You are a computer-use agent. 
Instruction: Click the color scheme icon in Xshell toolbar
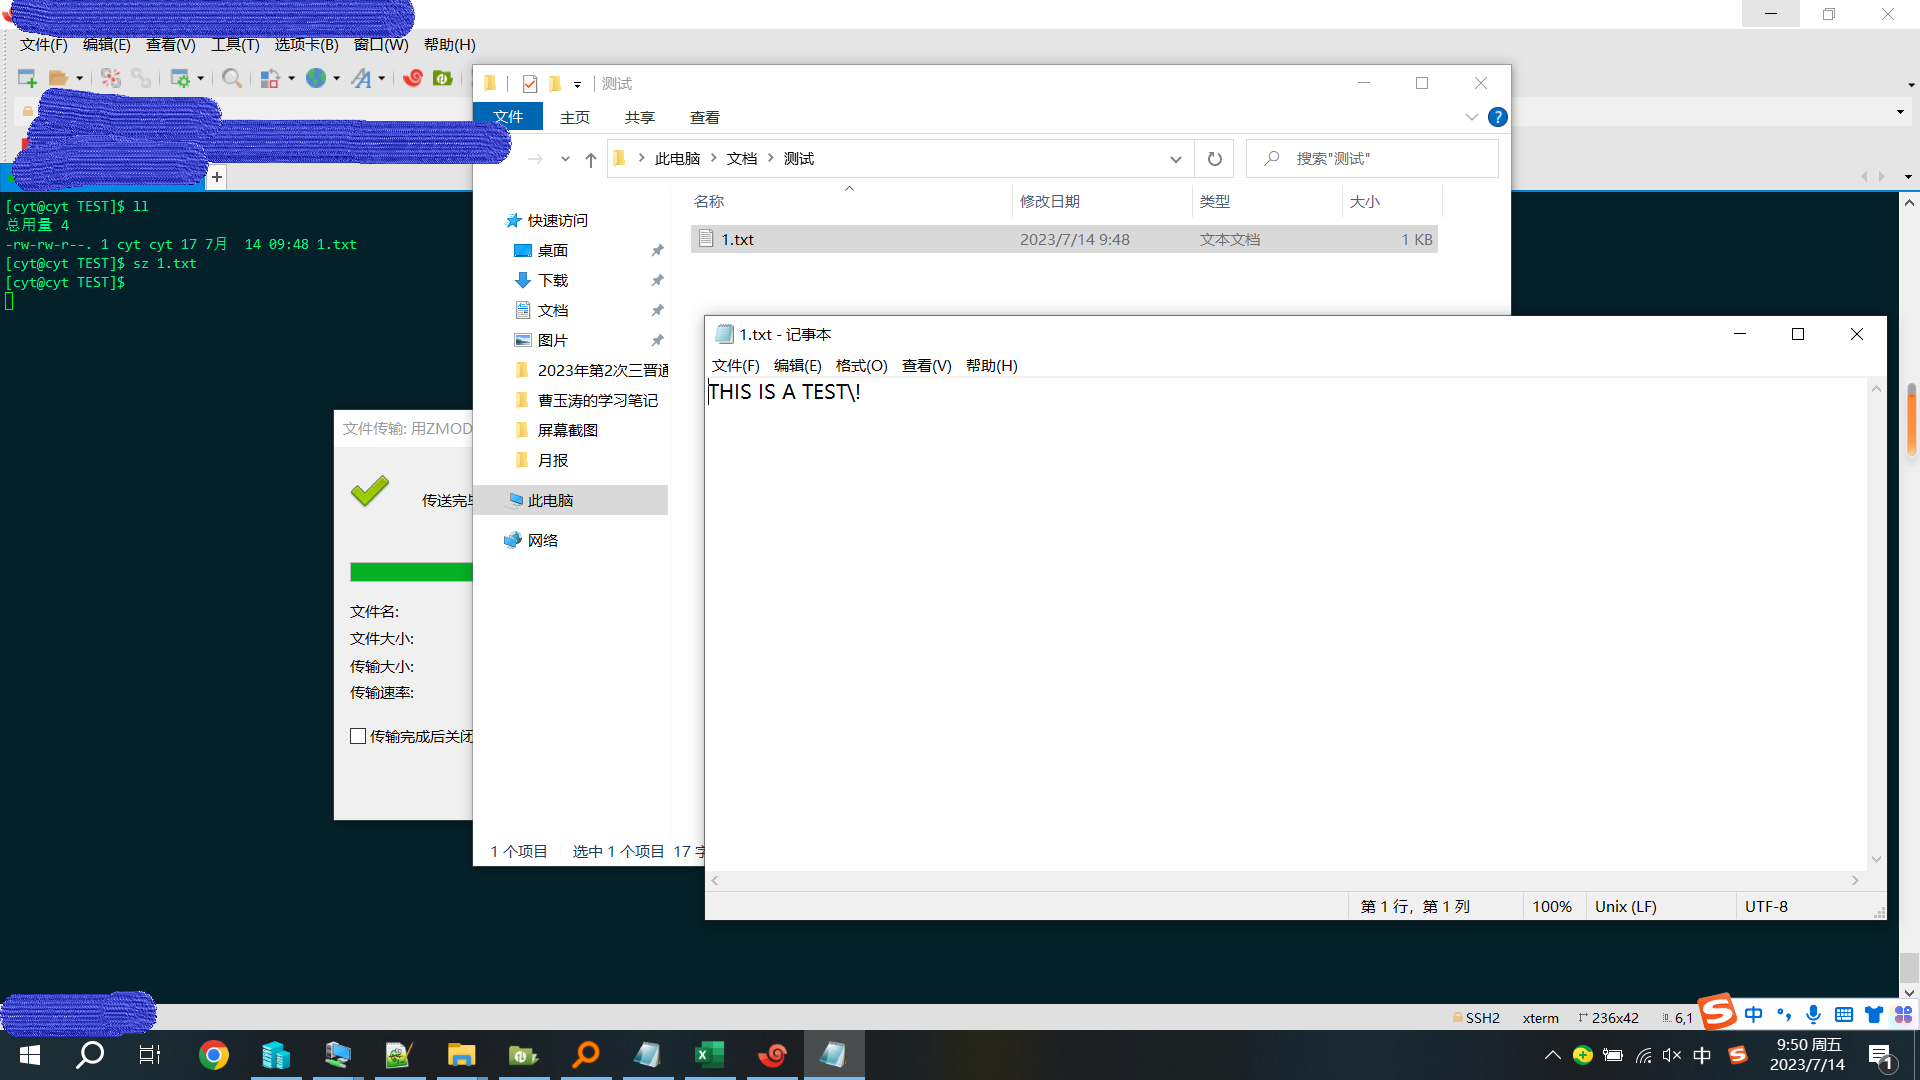(270, 78)
